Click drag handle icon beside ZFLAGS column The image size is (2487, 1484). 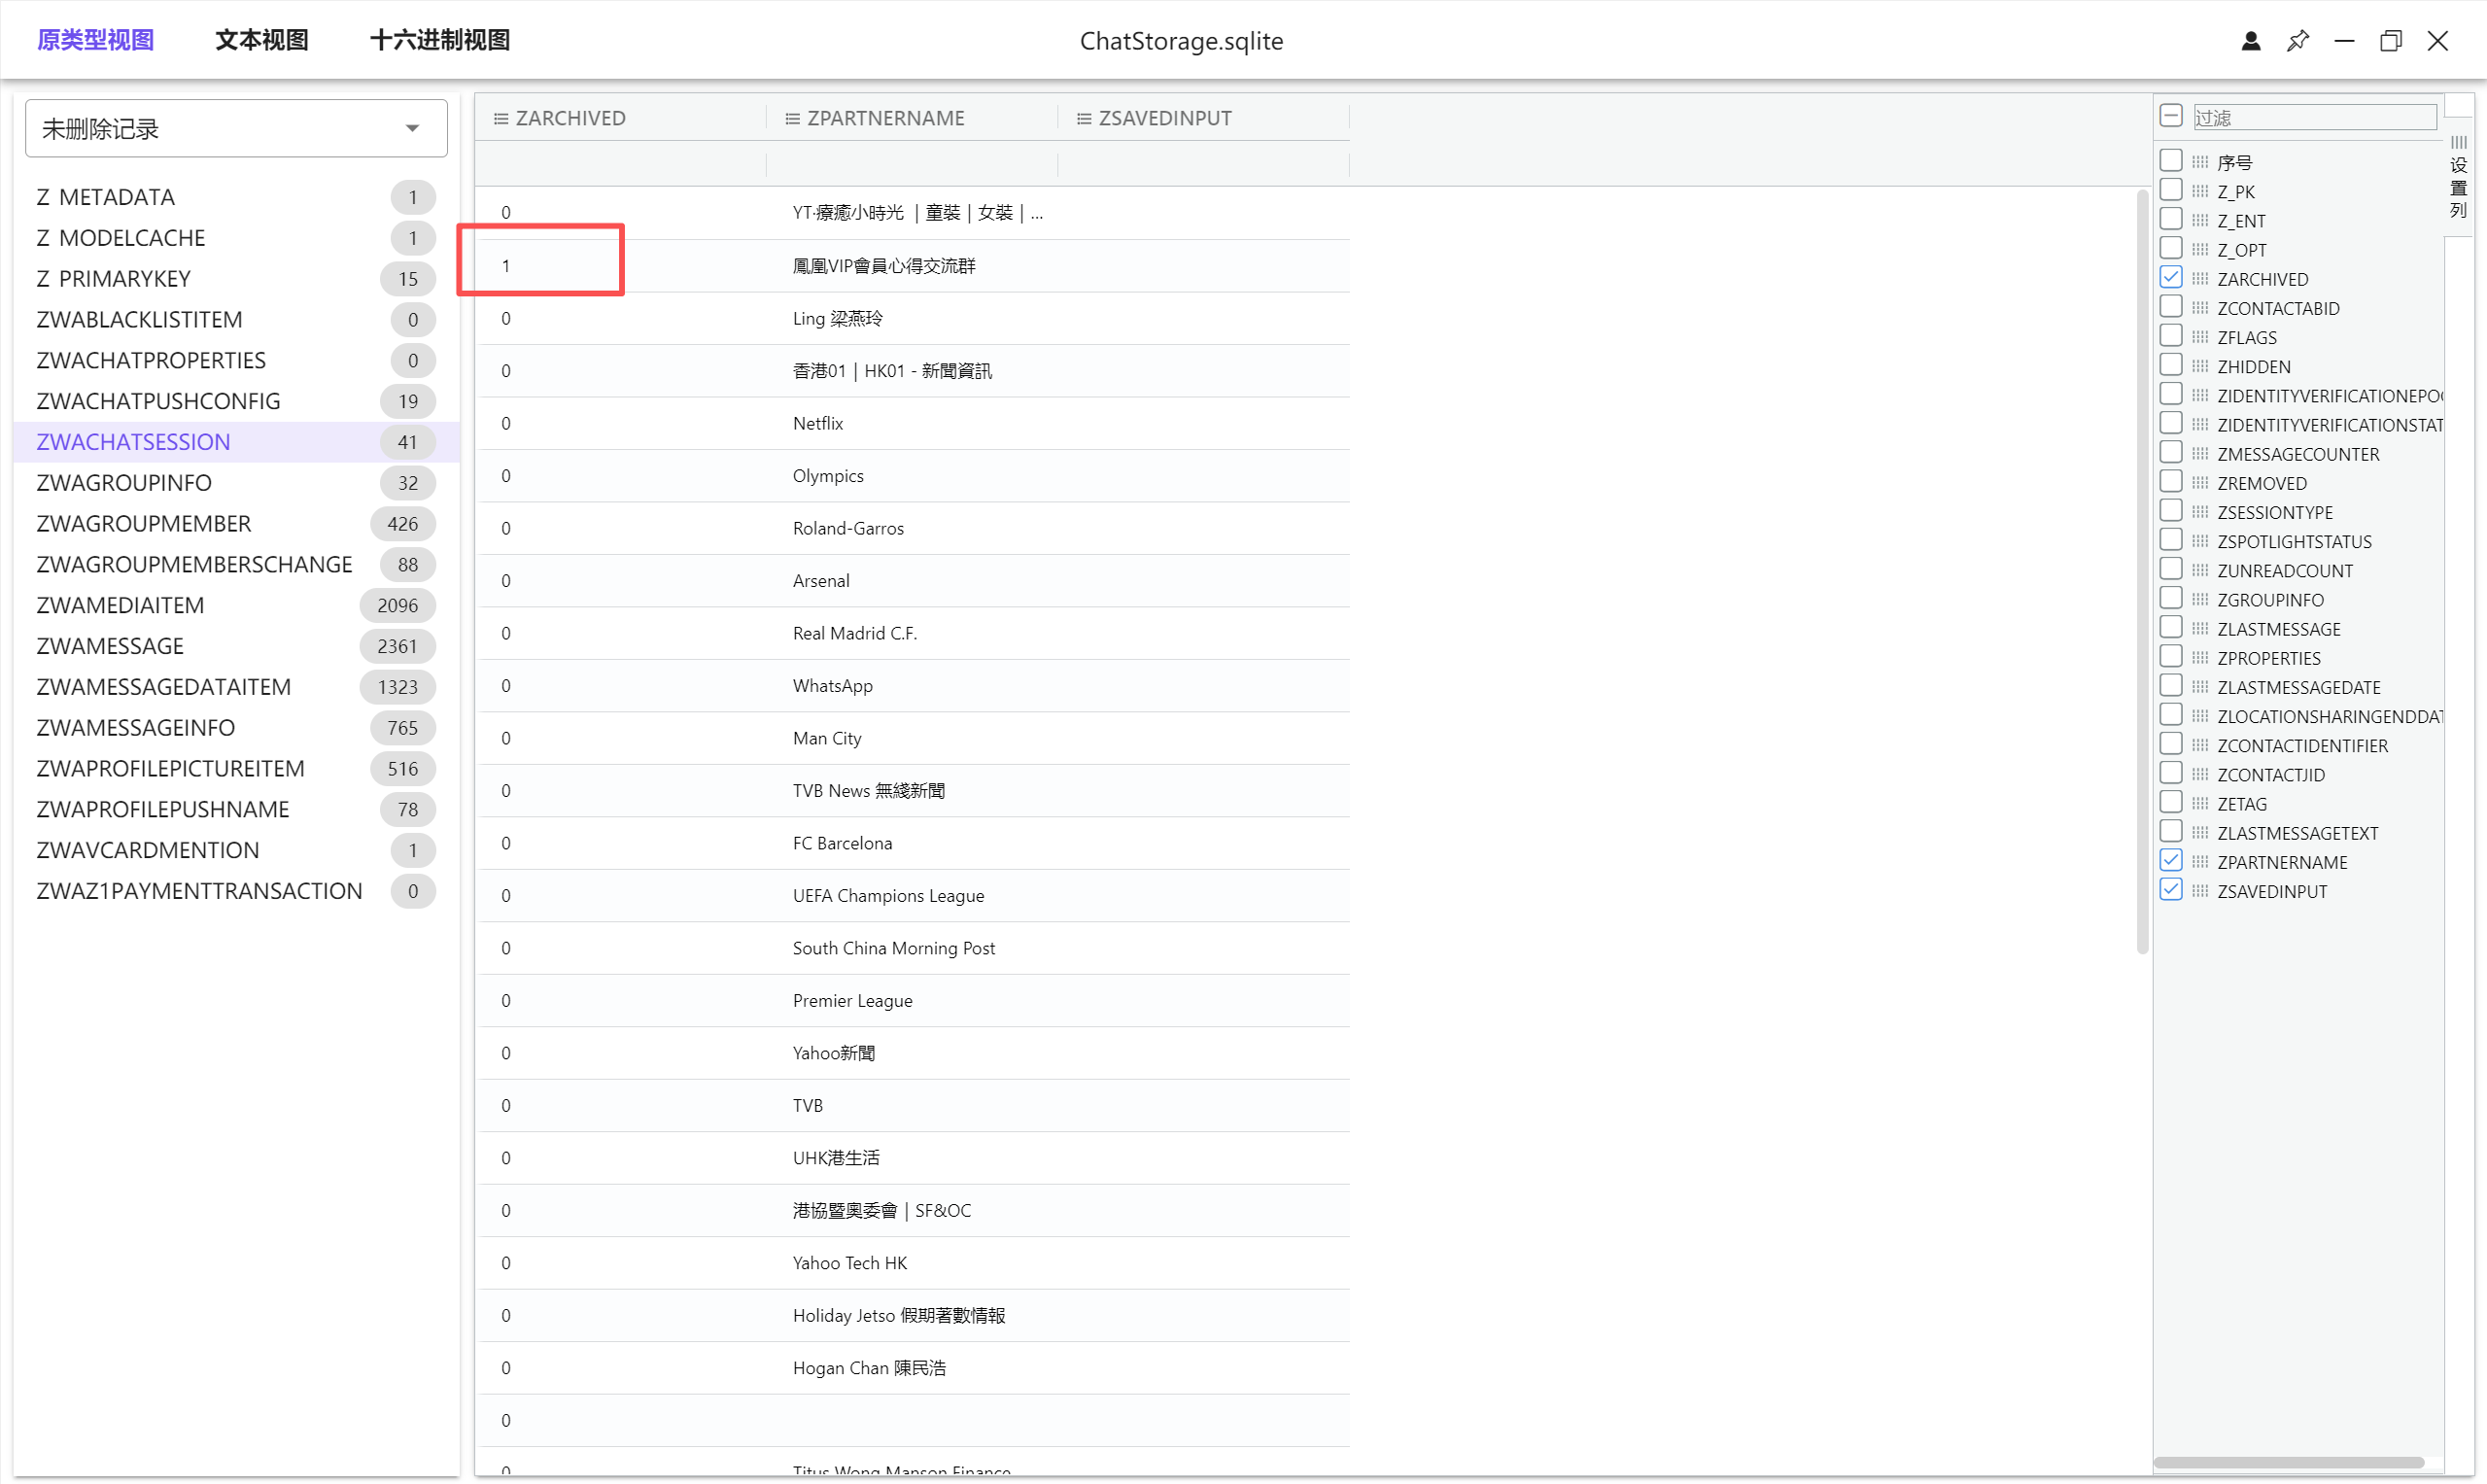tap(2200, 337)
